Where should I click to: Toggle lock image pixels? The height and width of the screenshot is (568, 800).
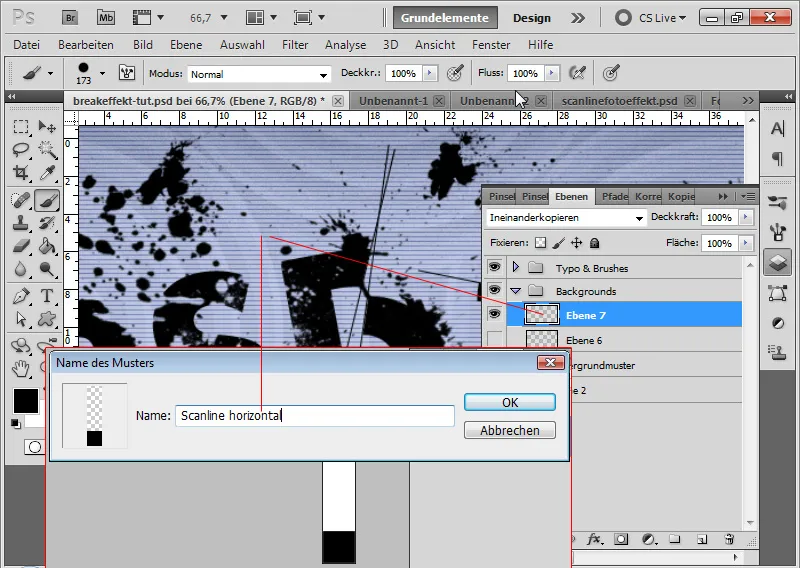tap(559, 243)
